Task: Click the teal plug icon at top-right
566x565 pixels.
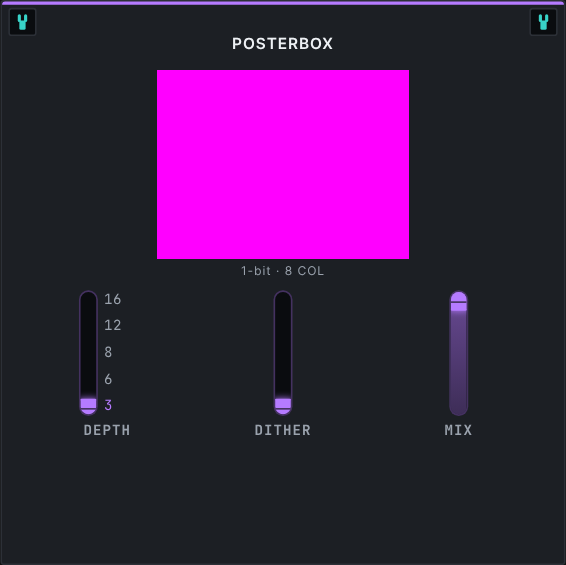Action: click(543, 22)
